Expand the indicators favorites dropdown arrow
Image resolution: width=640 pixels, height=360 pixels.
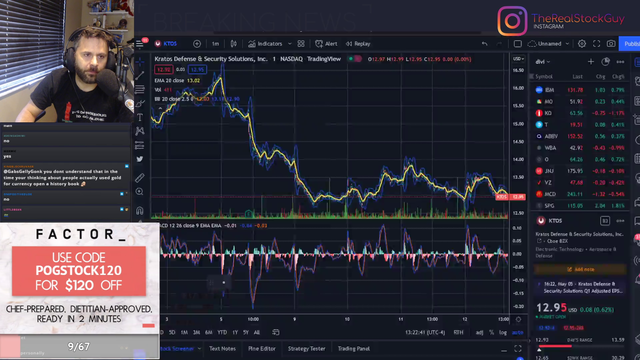pyautogui.click(x=290, y=44)
